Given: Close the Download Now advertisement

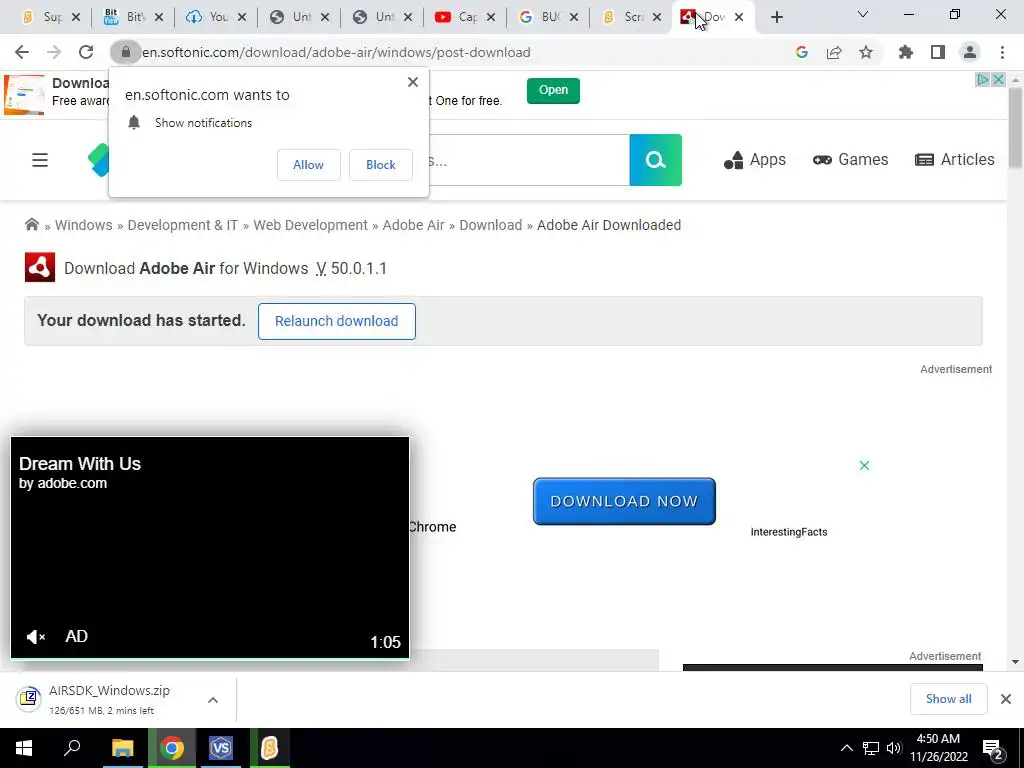Looking at the screenshot, I should (x=864, y=466).
